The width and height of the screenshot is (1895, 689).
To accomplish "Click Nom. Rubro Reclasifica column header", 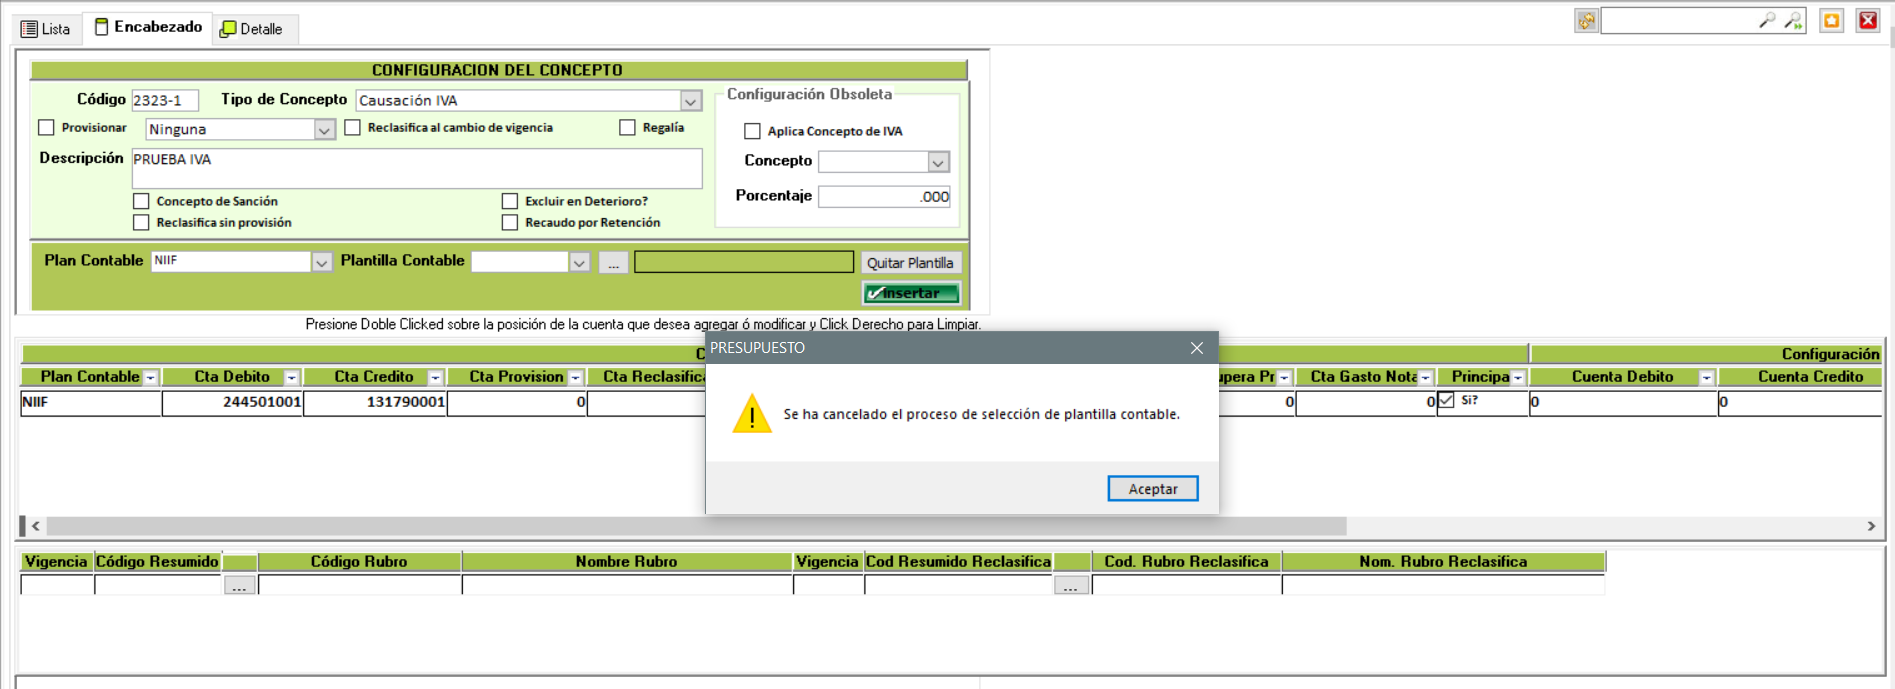I will (x=1443, y=562).
